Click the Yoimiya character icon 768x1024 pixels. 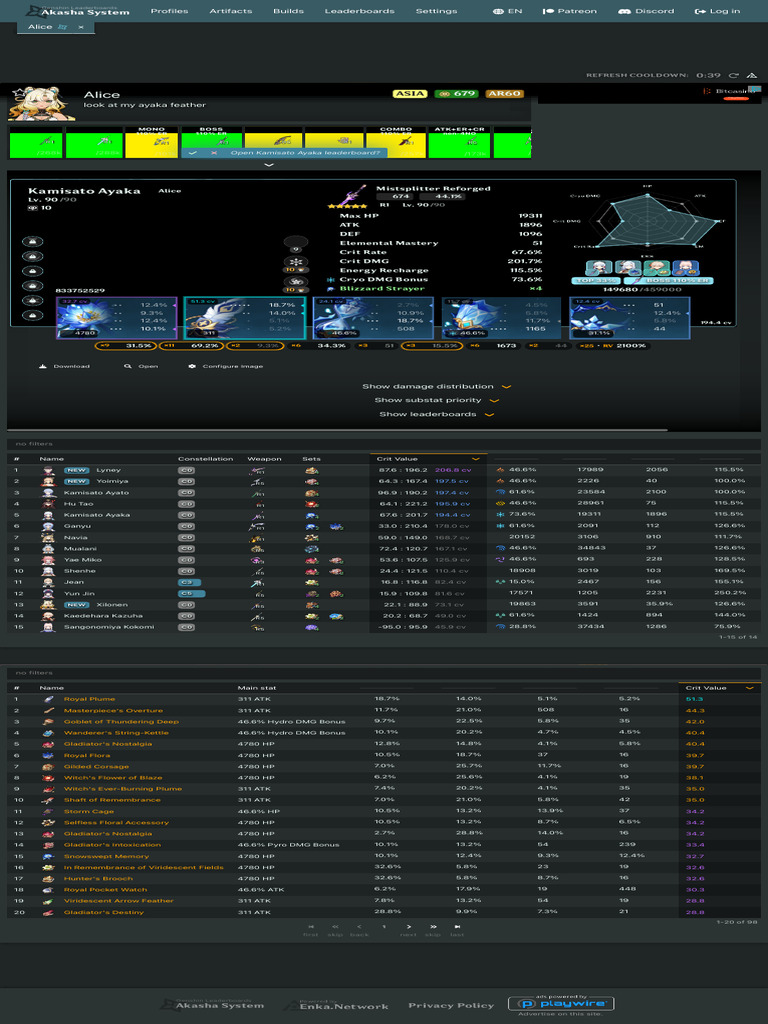tap(48, 481)
